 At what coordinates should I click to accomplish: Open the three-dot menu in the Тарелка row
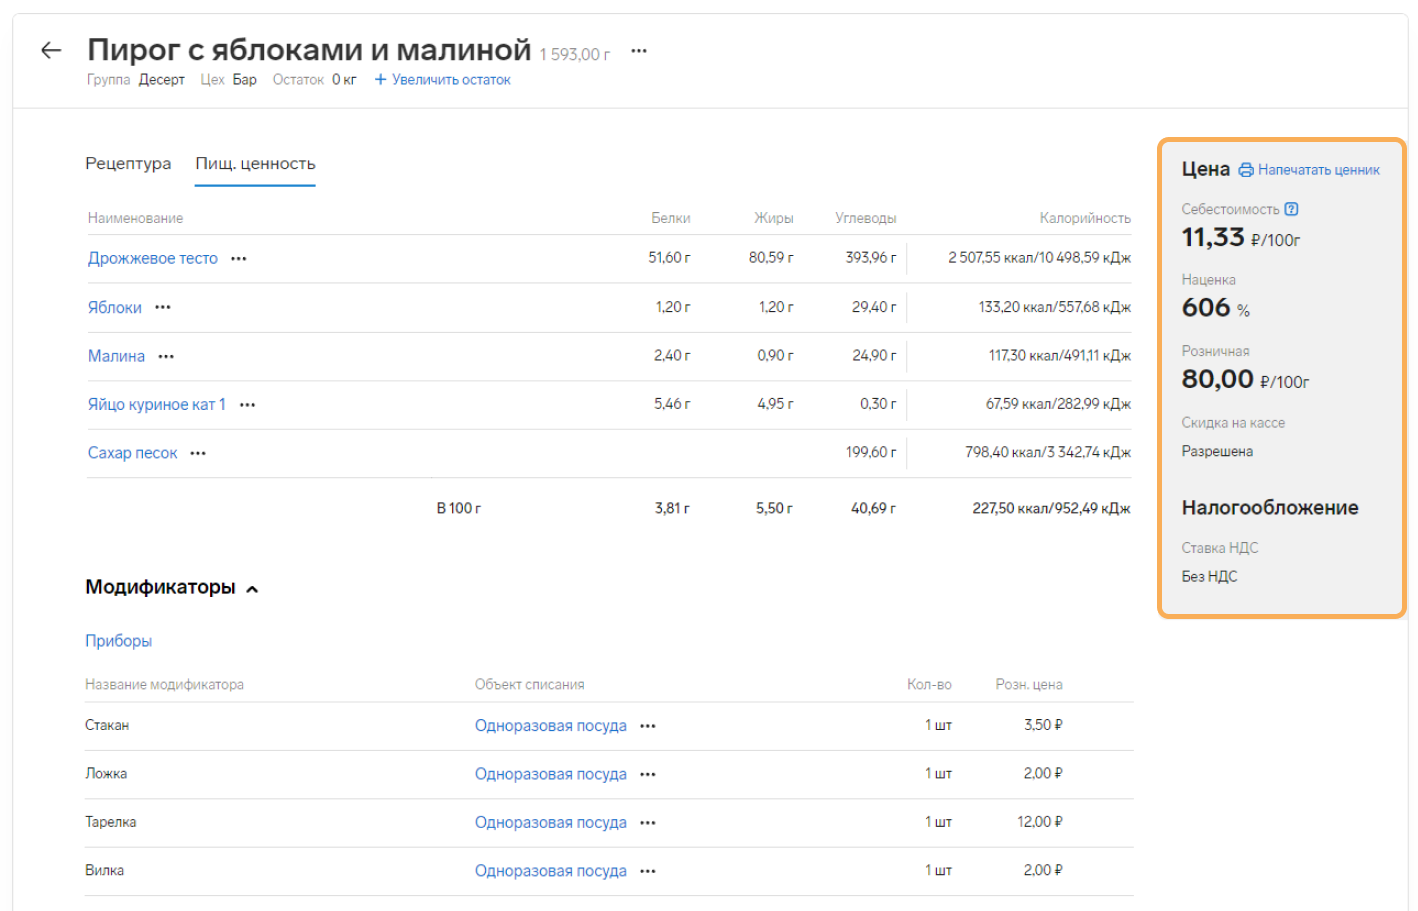coord(648,823)
